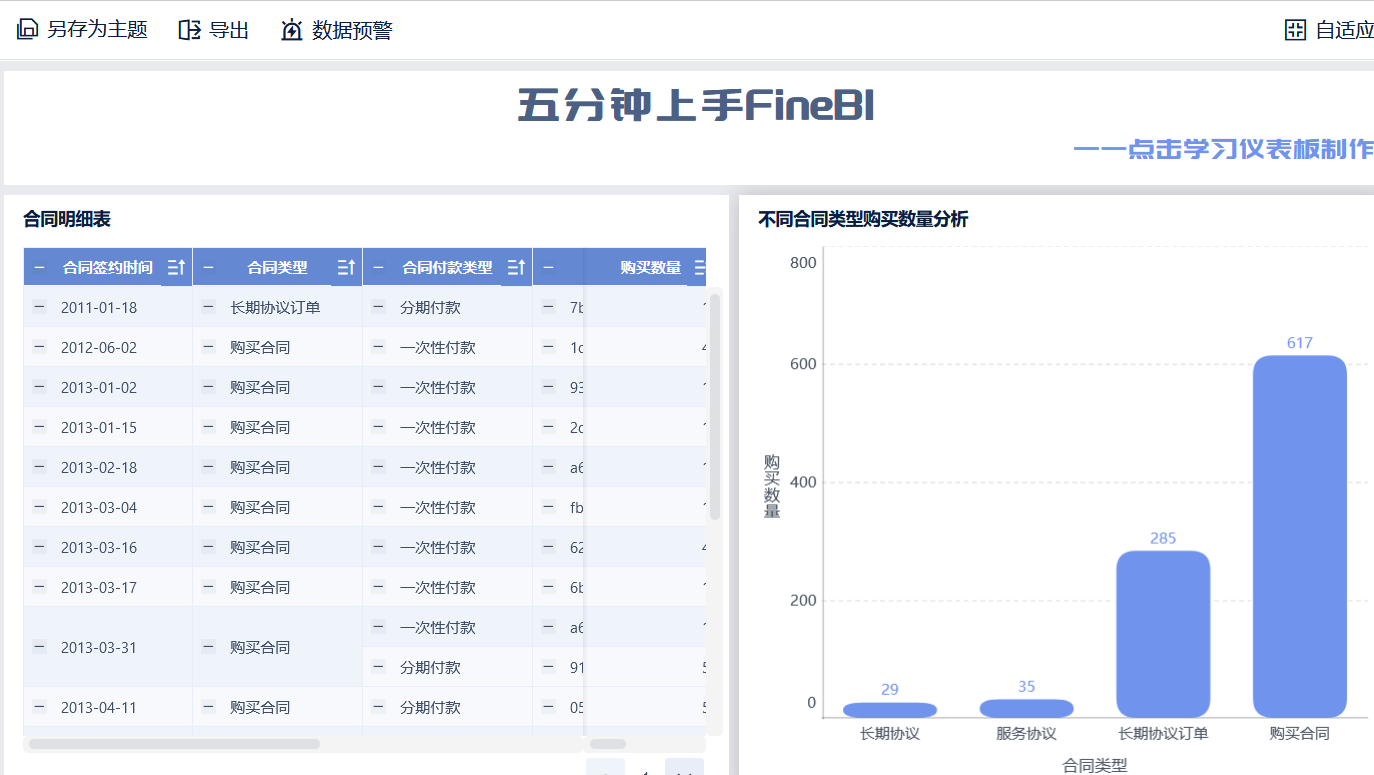
Task: Click the 合同明细表 panel title
Action: tap(67, 220)
